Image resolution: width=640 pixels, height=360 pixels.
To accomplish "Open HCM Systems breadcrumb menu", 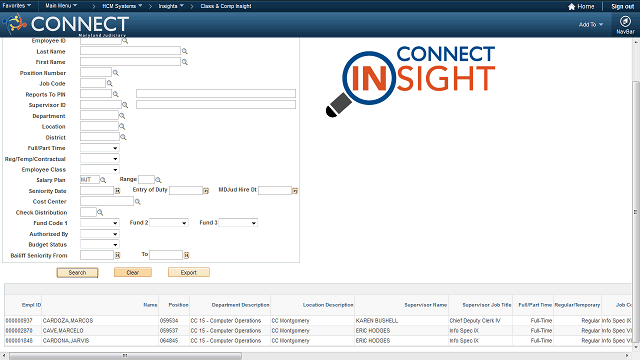I will click(x=122, y=6).
